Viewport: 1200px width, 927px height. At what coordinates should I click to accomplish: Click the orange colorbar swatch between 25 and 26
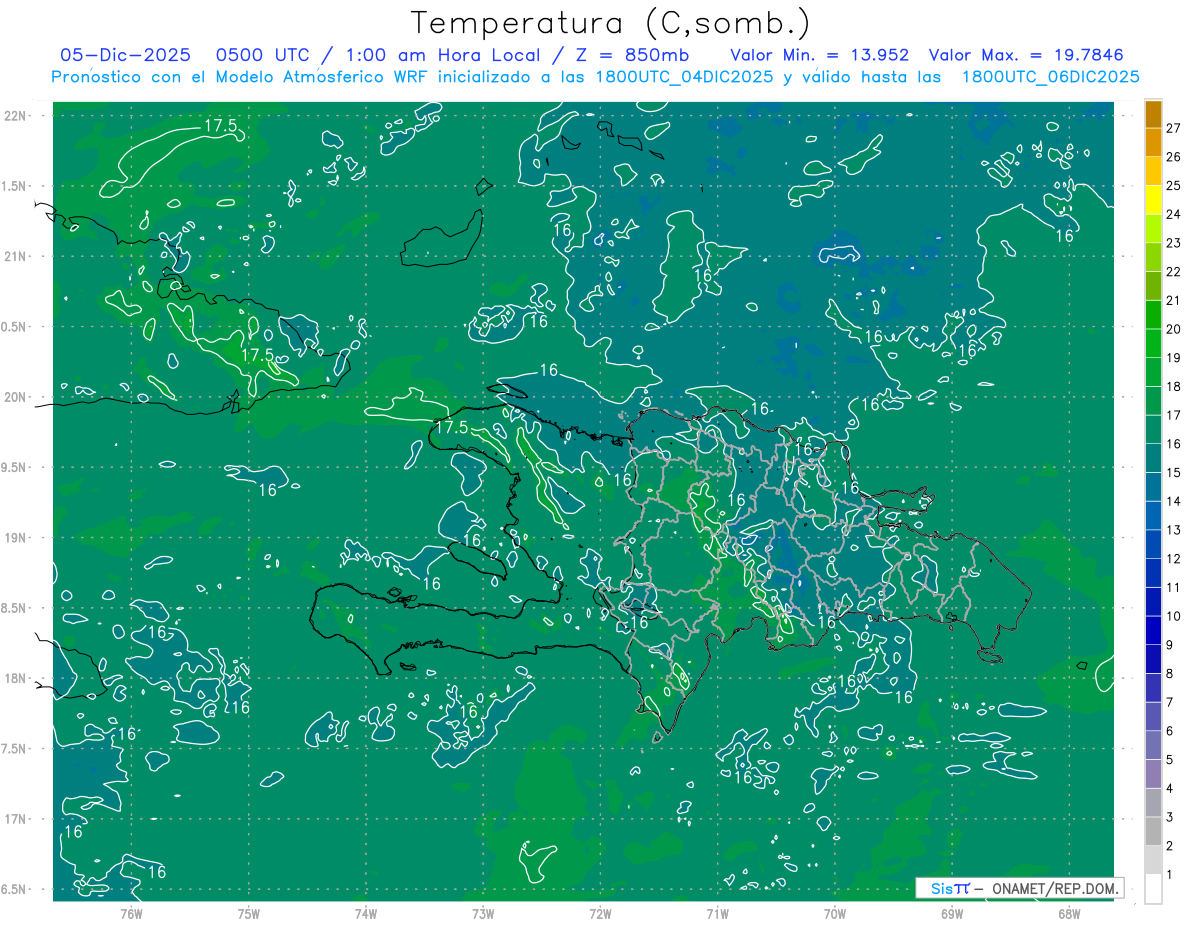point(1154,170)
